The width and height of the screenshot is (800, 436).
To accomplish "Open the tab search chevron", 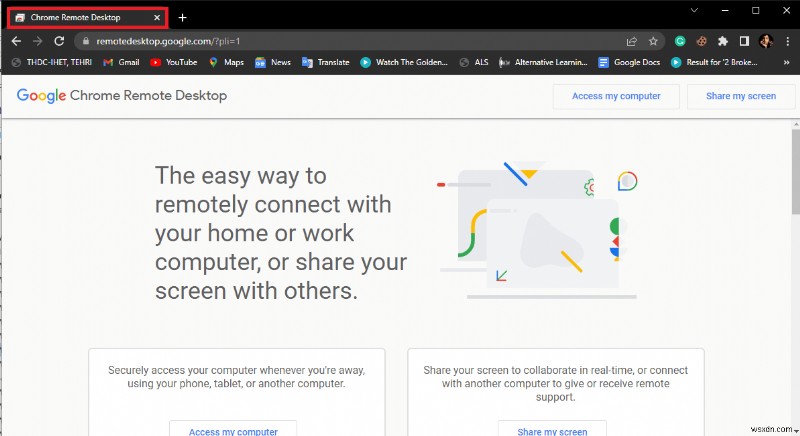I will tap(694, 10).
